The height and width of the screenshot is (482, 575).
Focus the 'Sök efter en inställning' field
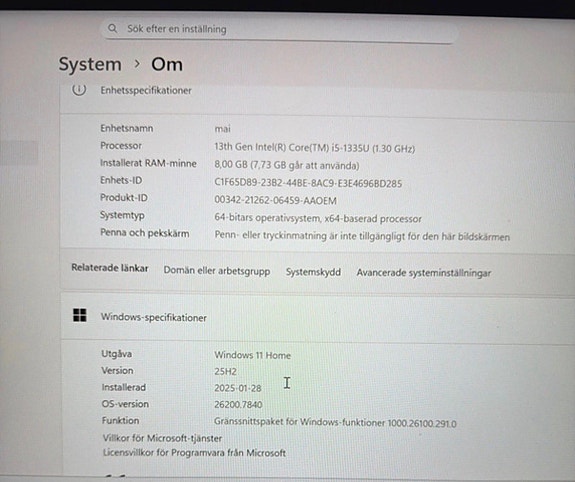tap(279, 29)
